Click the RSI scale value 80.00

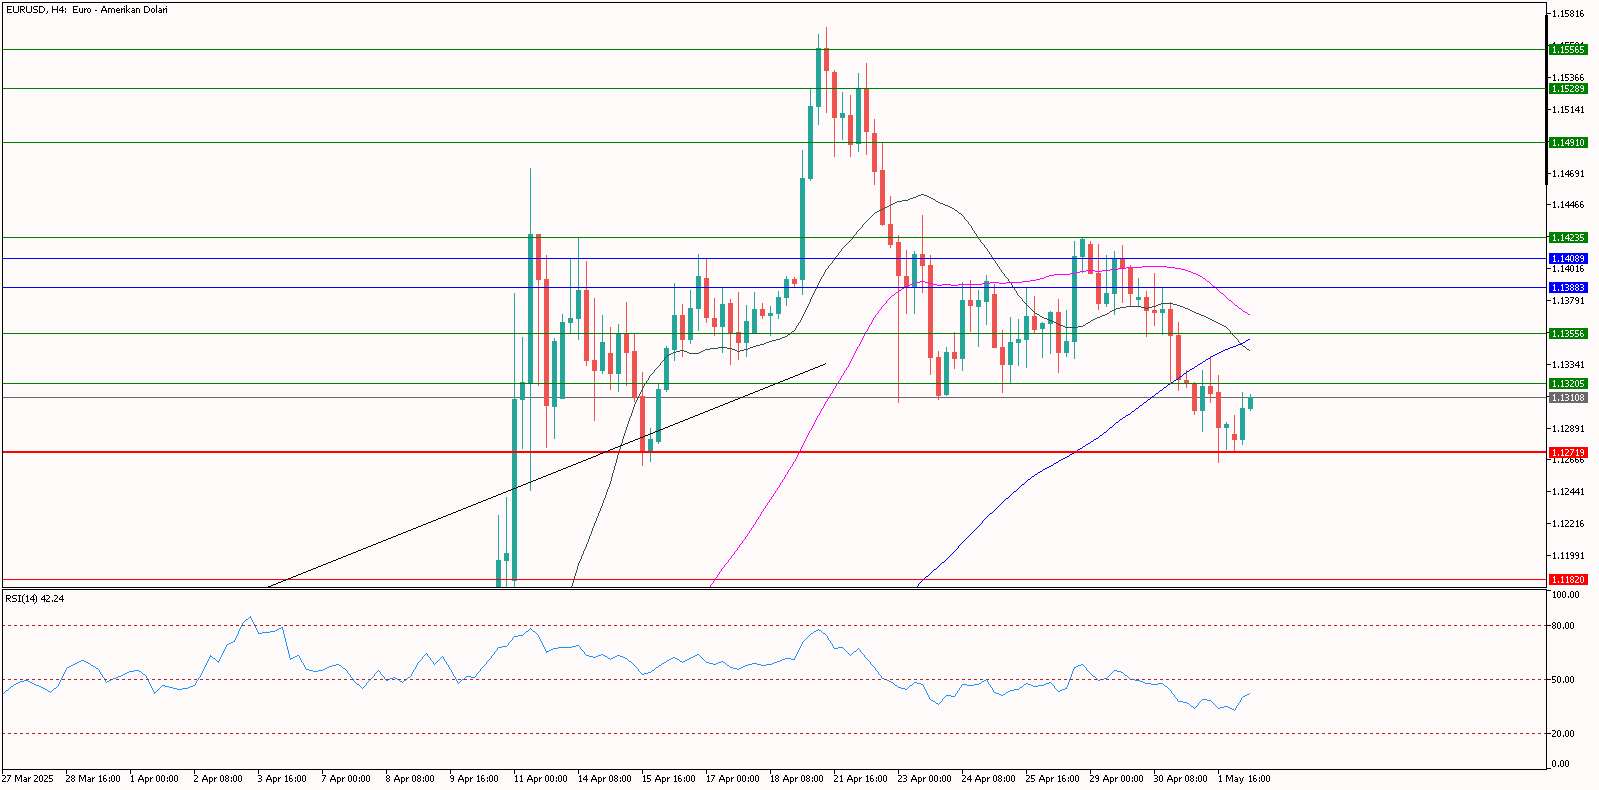coord(1563,626)
